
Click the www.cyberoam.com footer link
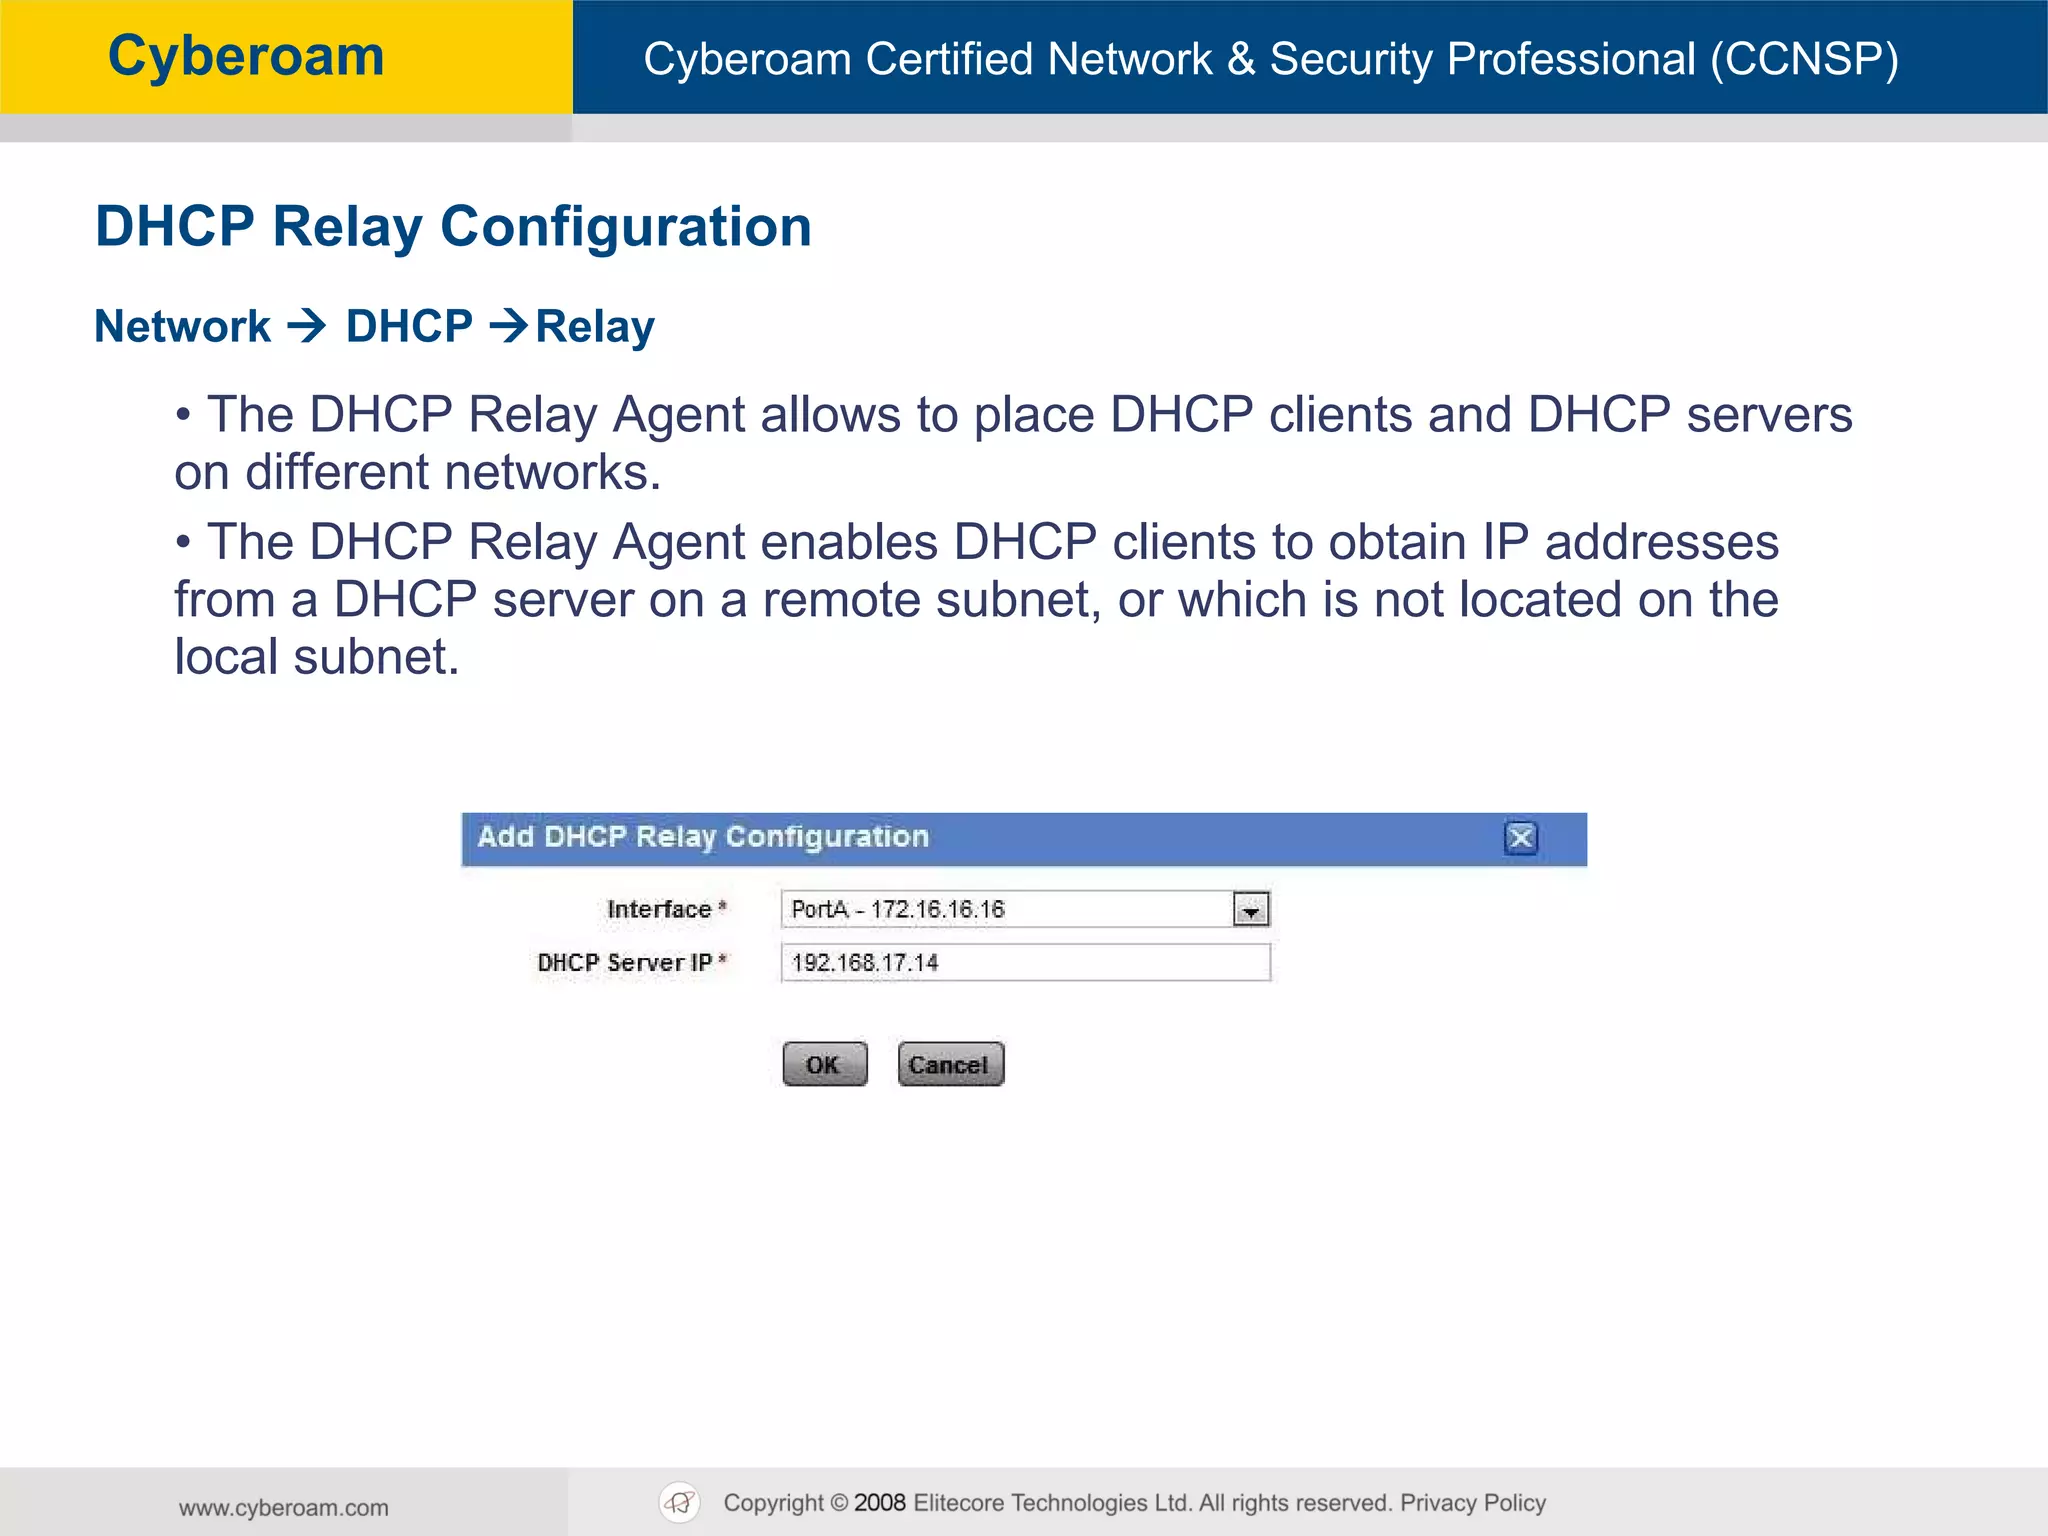click(284, 1508)
